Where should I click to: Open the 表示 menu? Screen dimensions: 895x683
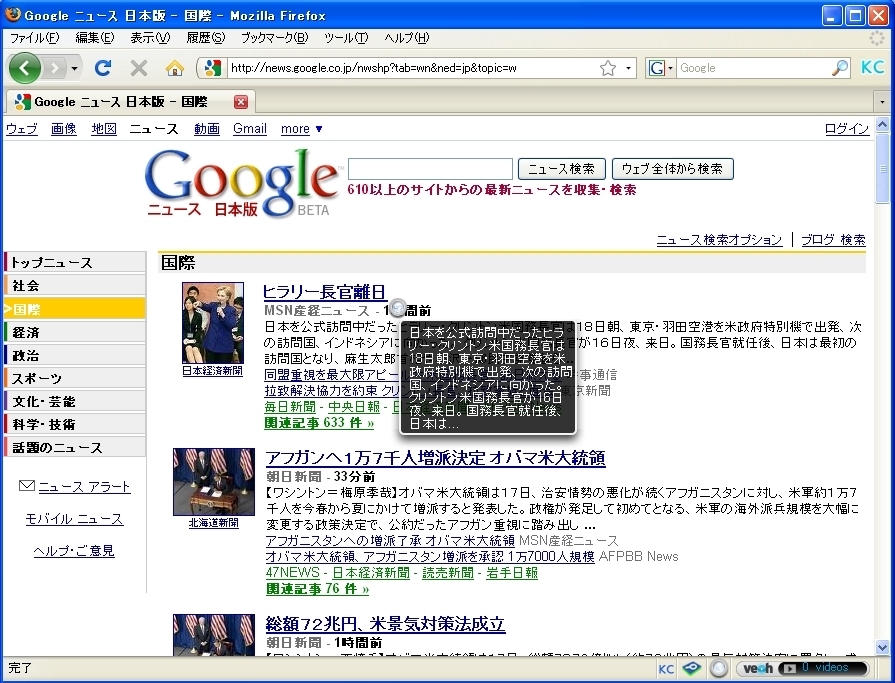click(x=150, y=38)
